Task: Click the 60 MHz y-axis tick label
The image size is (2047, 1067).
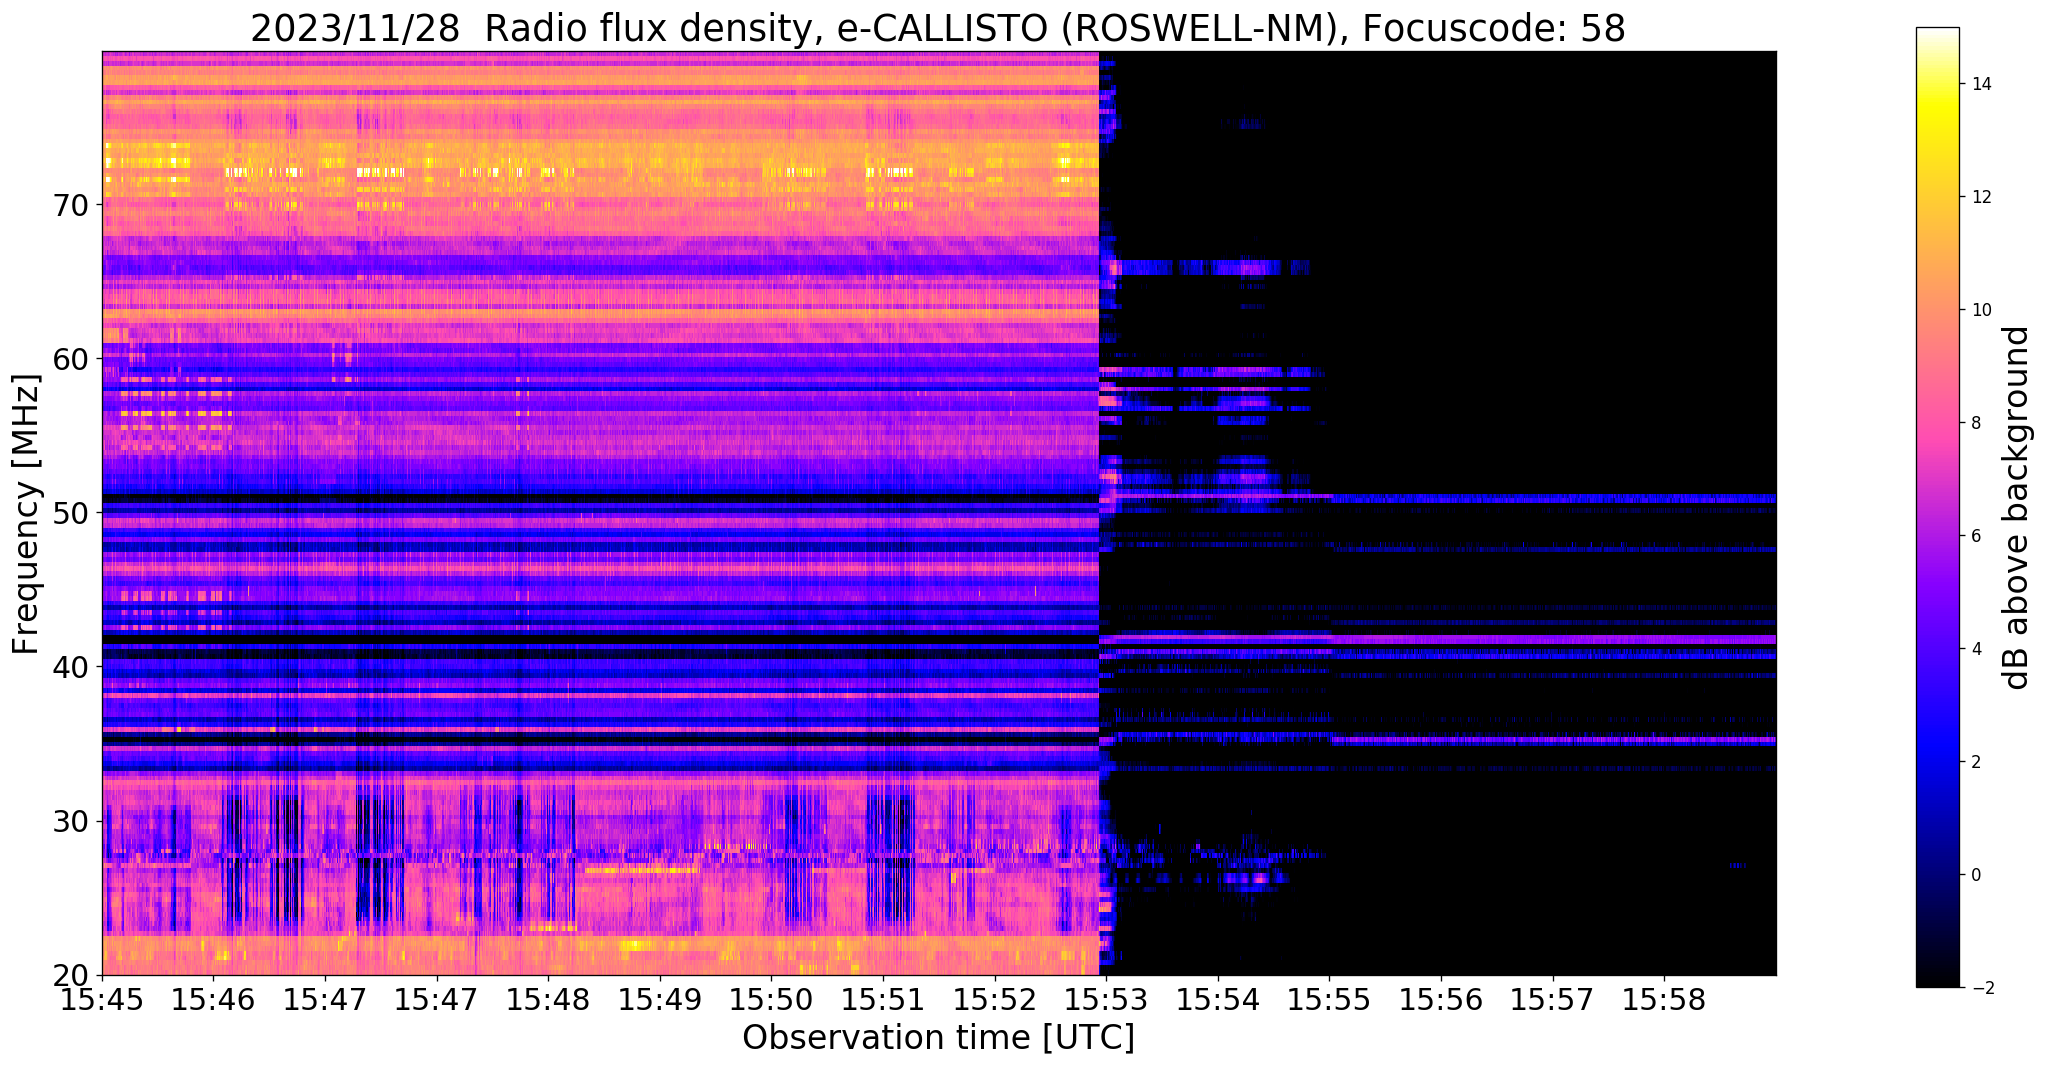Action: (70, 359)
